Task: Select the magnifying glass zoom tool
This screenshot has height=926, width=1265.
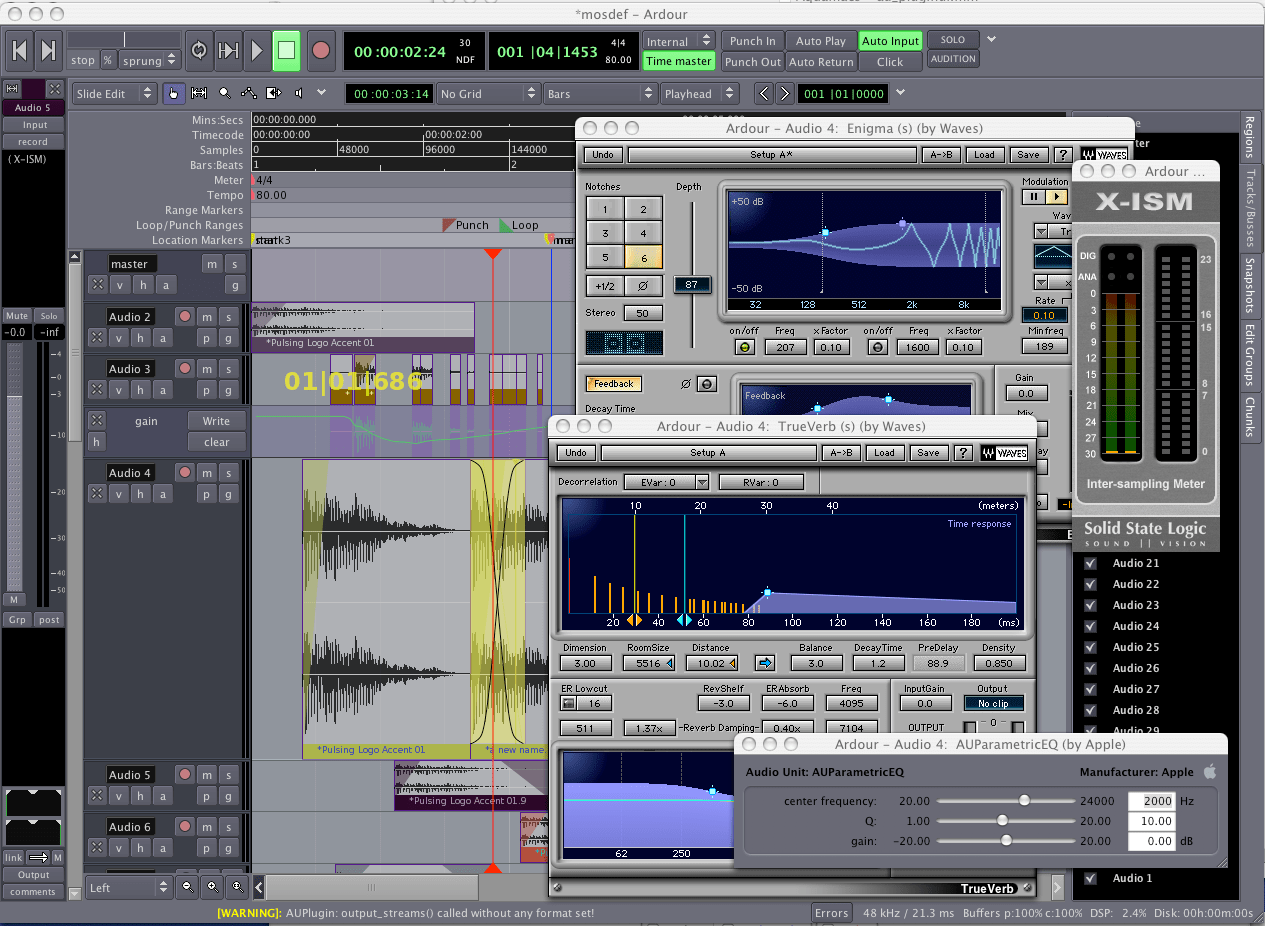Action: (224, 92)
